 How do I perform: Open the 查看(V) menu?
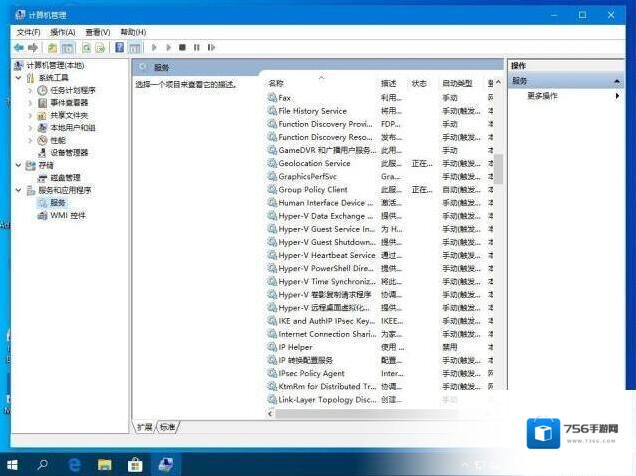tap(98, 32)
